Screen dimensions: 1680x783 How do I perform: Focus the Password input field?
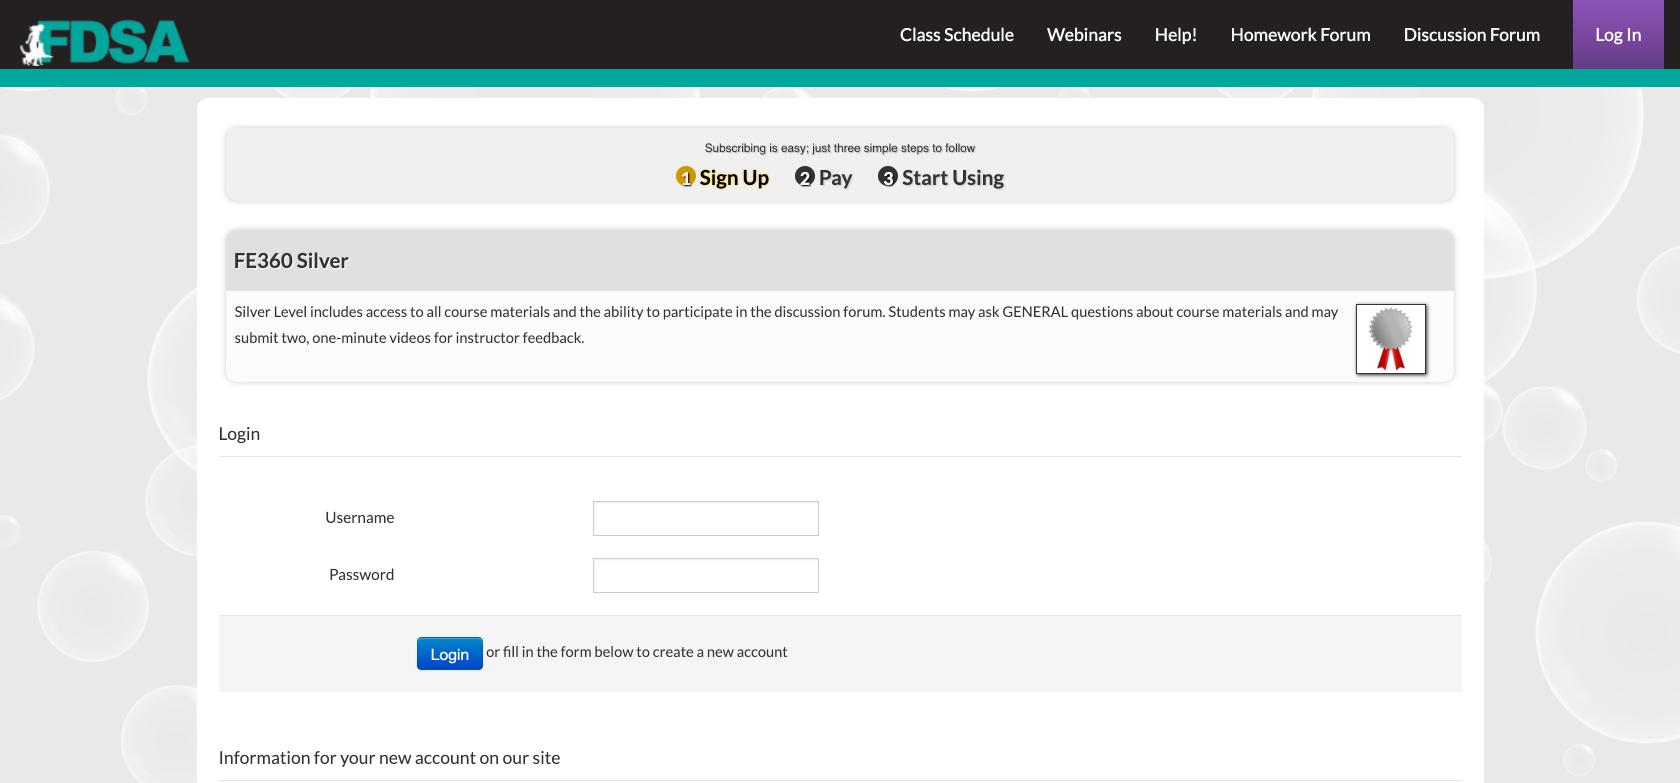click(705, 575)
